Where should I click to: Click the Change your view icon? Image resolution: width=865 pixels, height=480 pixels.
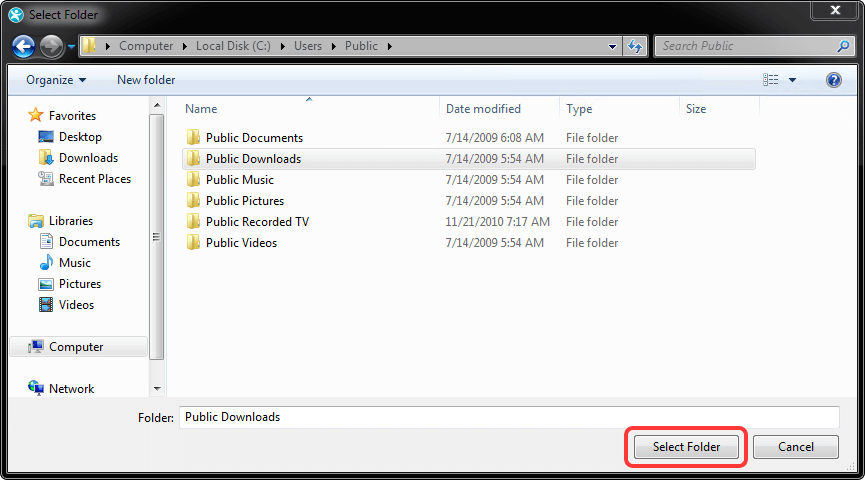click(771, 80)
